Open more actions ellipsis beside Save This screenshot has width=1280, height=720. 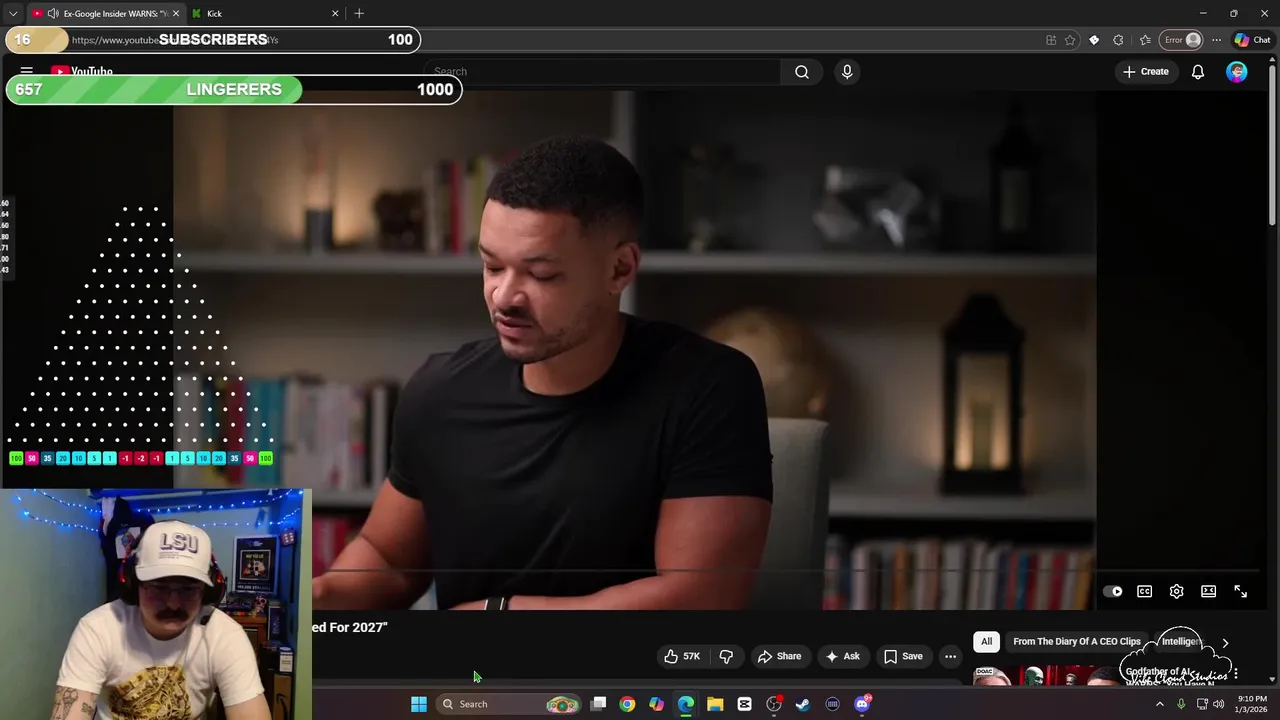pyautogui.click(x=950, y=656)
